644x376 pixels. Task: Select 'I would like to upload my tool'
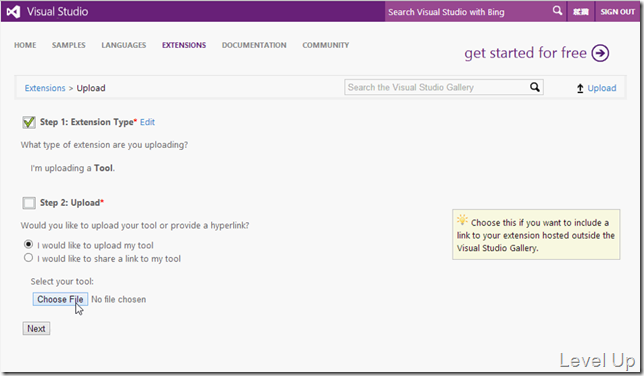[28, 244]
